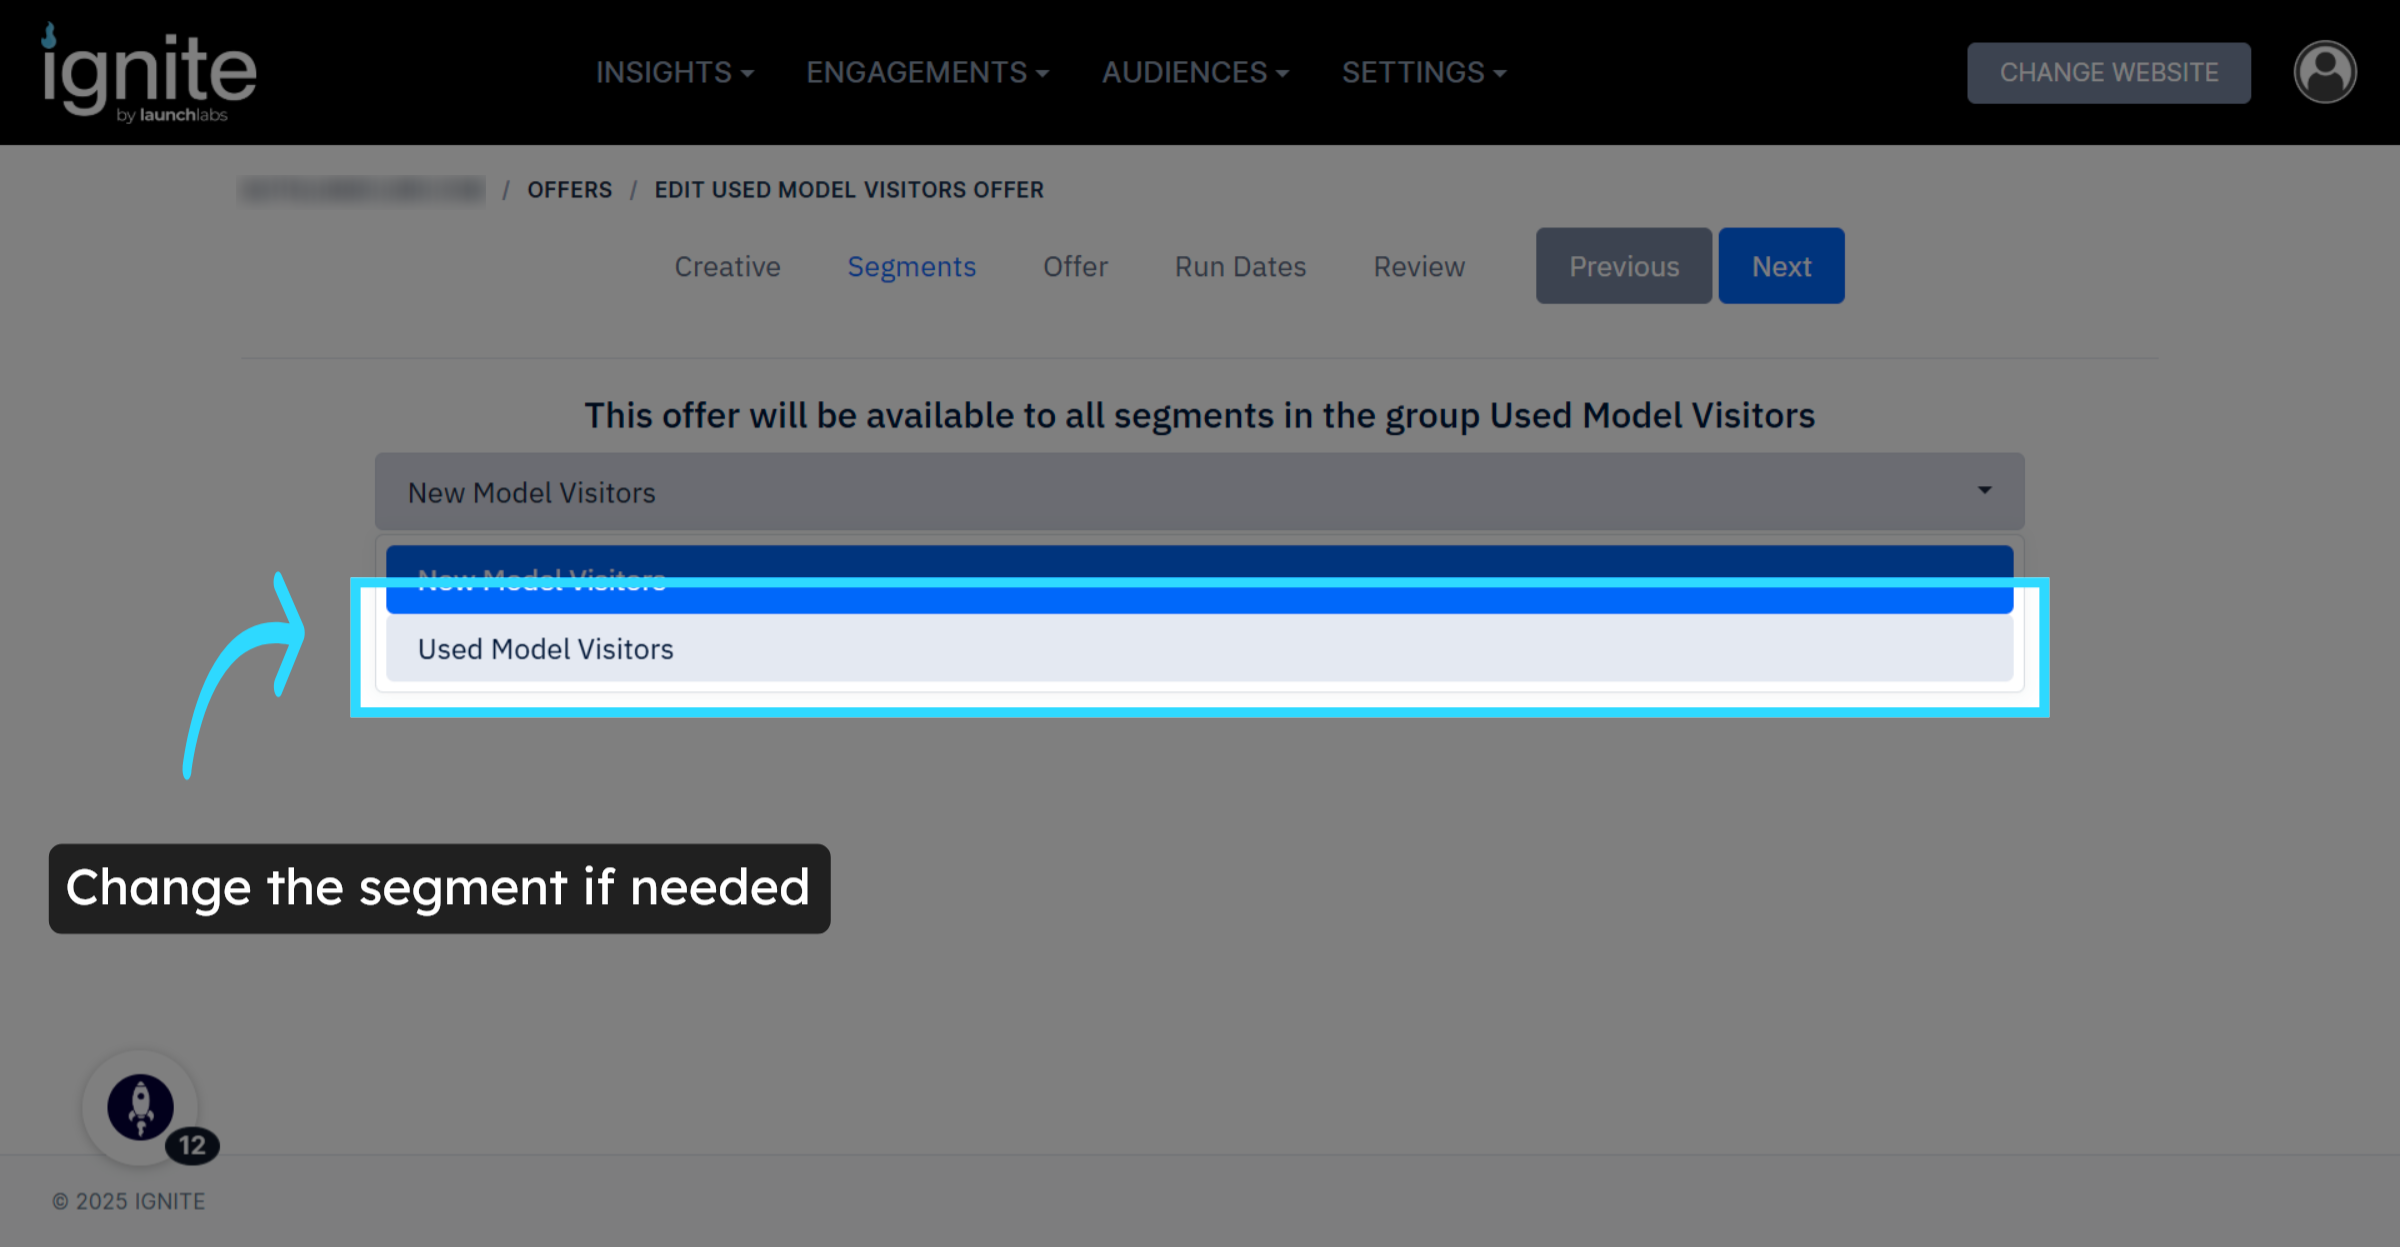The image size is (2400, 1247).
Task: Open the user profile avatar menu
Action: pos(2324,71)
